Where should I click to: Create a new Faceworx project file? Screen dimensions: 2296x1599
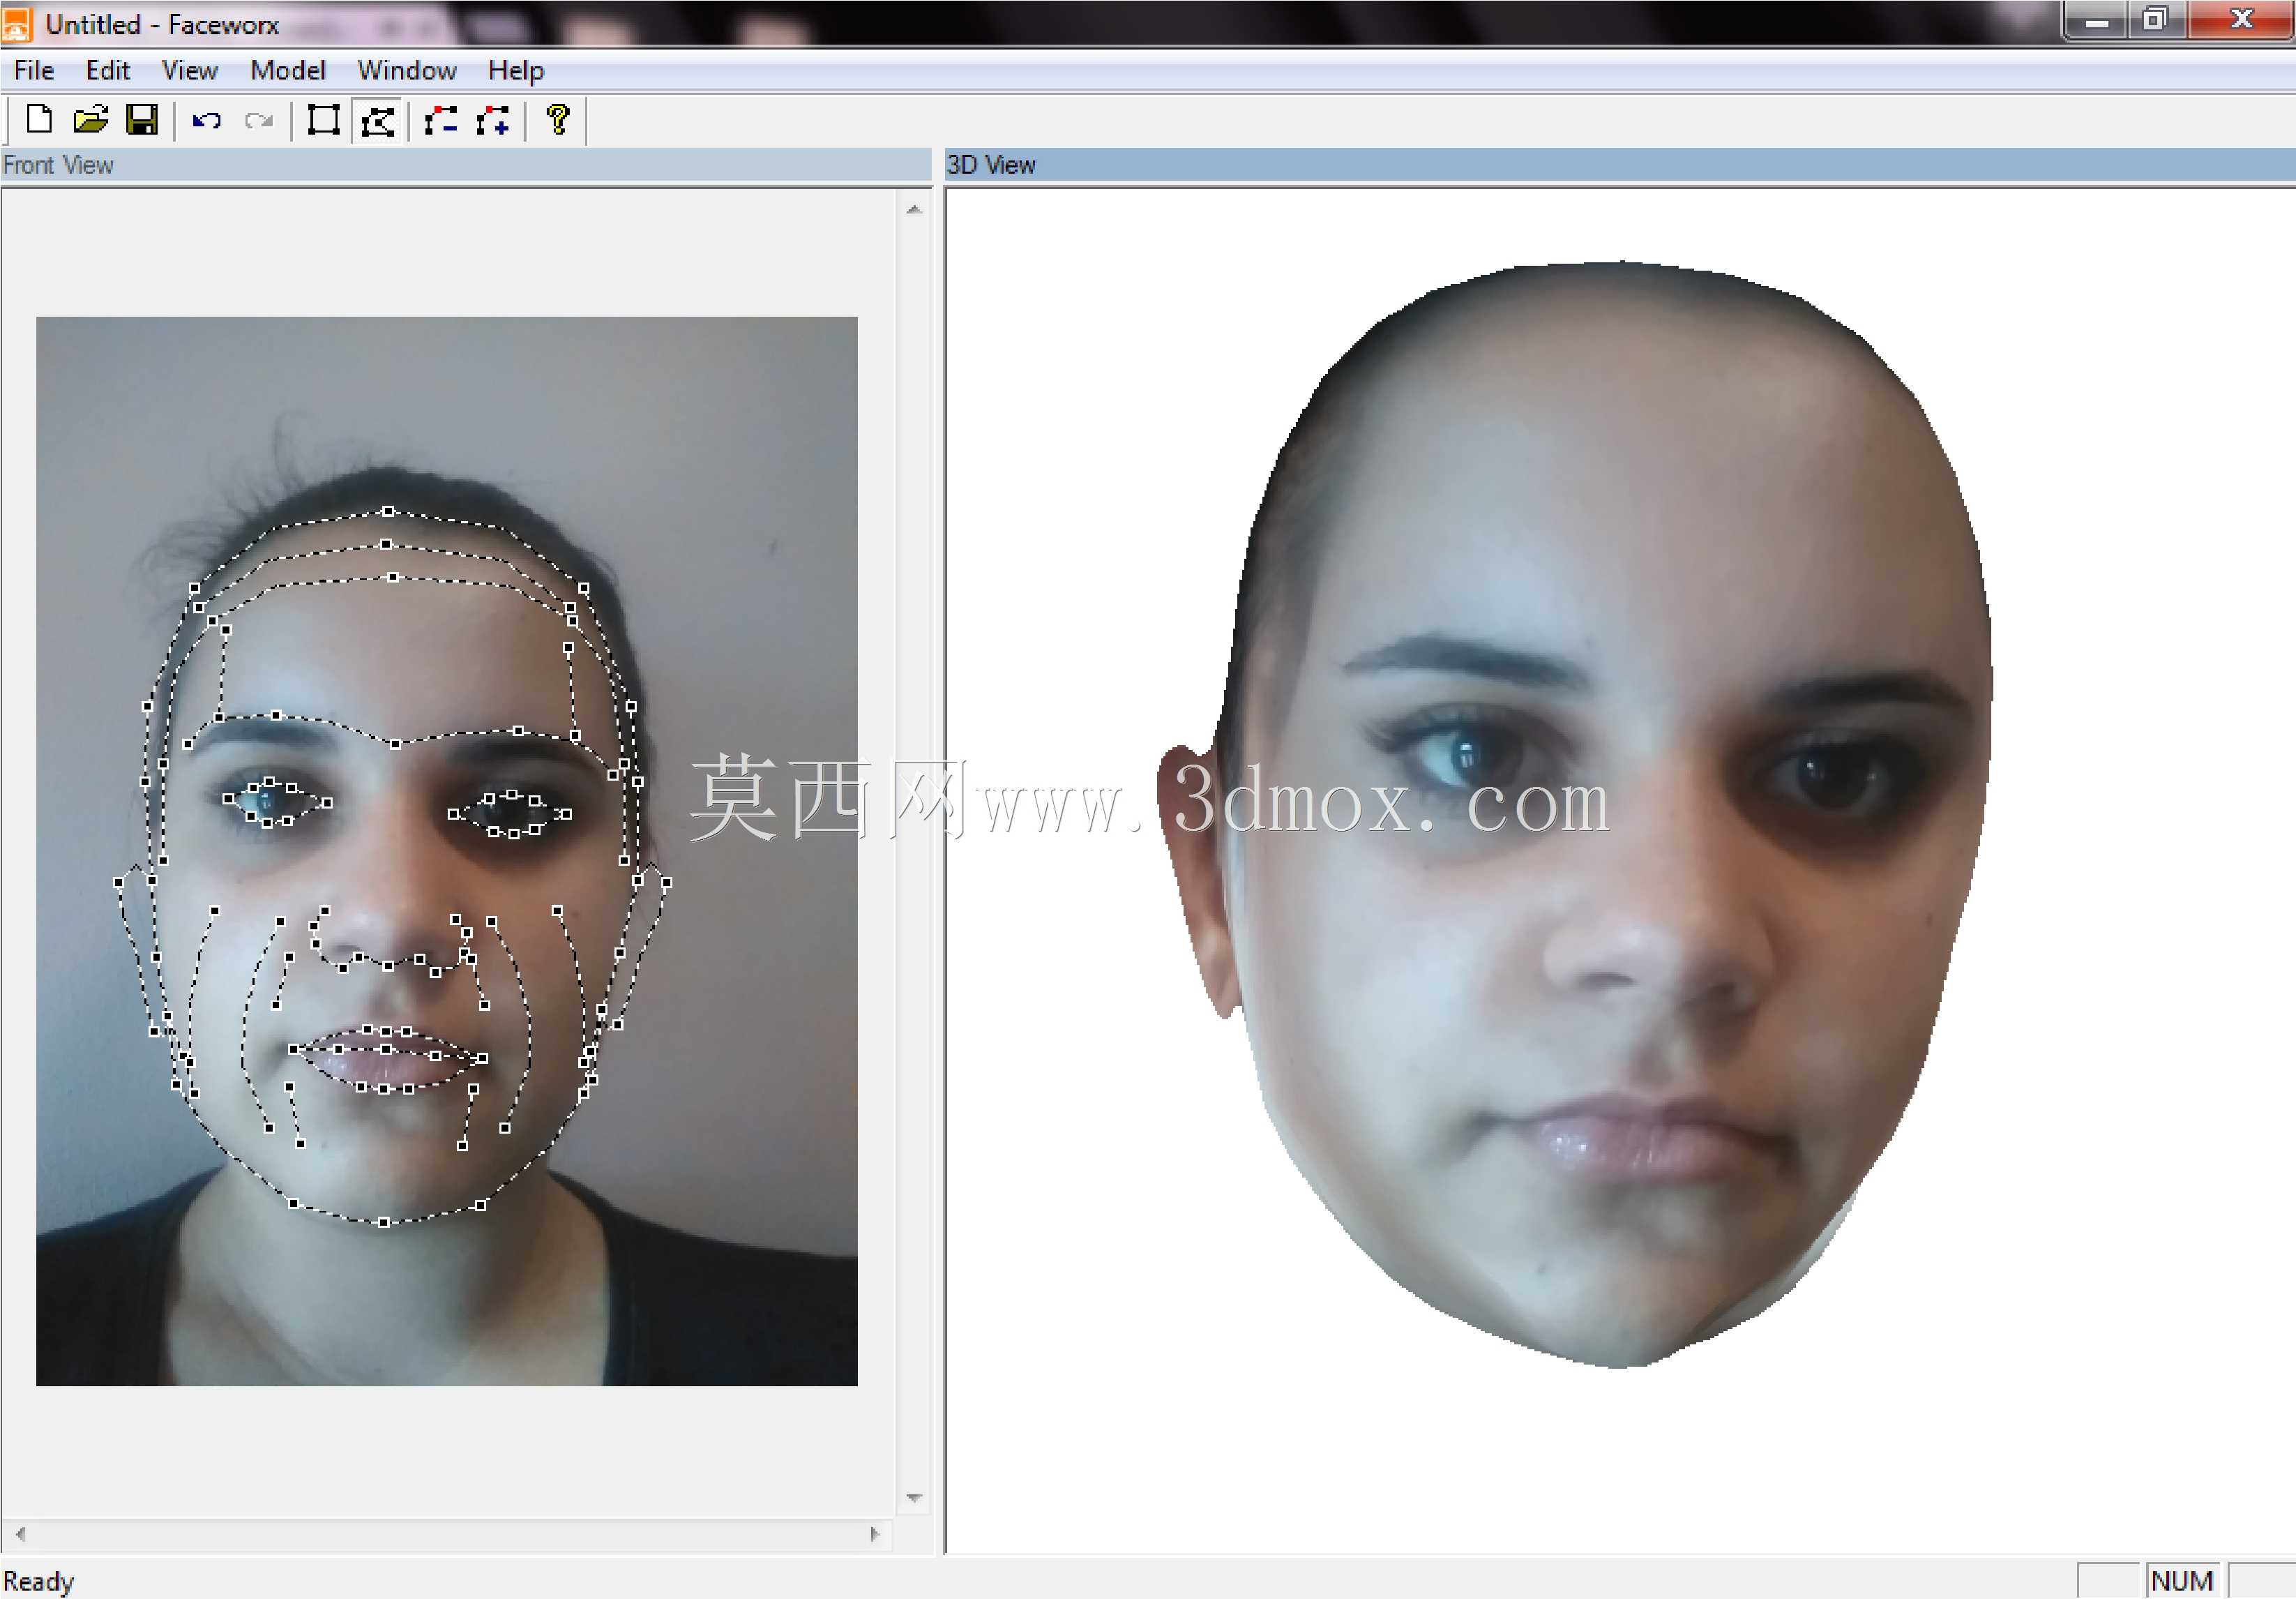tap(39, 120)
